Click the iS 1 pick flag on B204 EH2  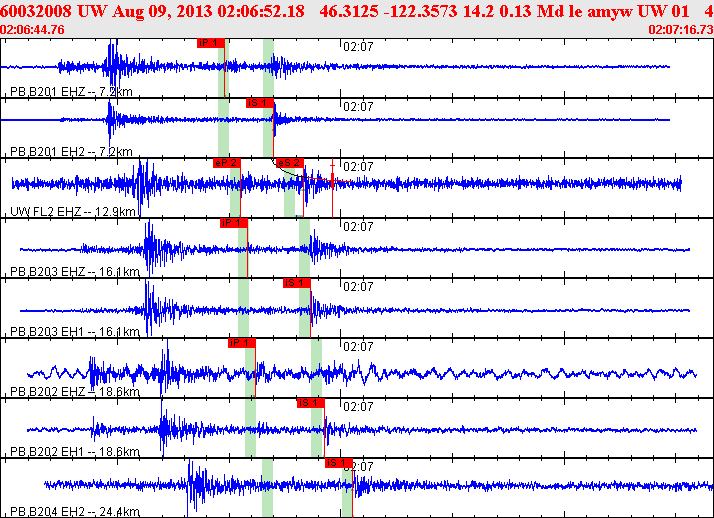coord(339,463)
